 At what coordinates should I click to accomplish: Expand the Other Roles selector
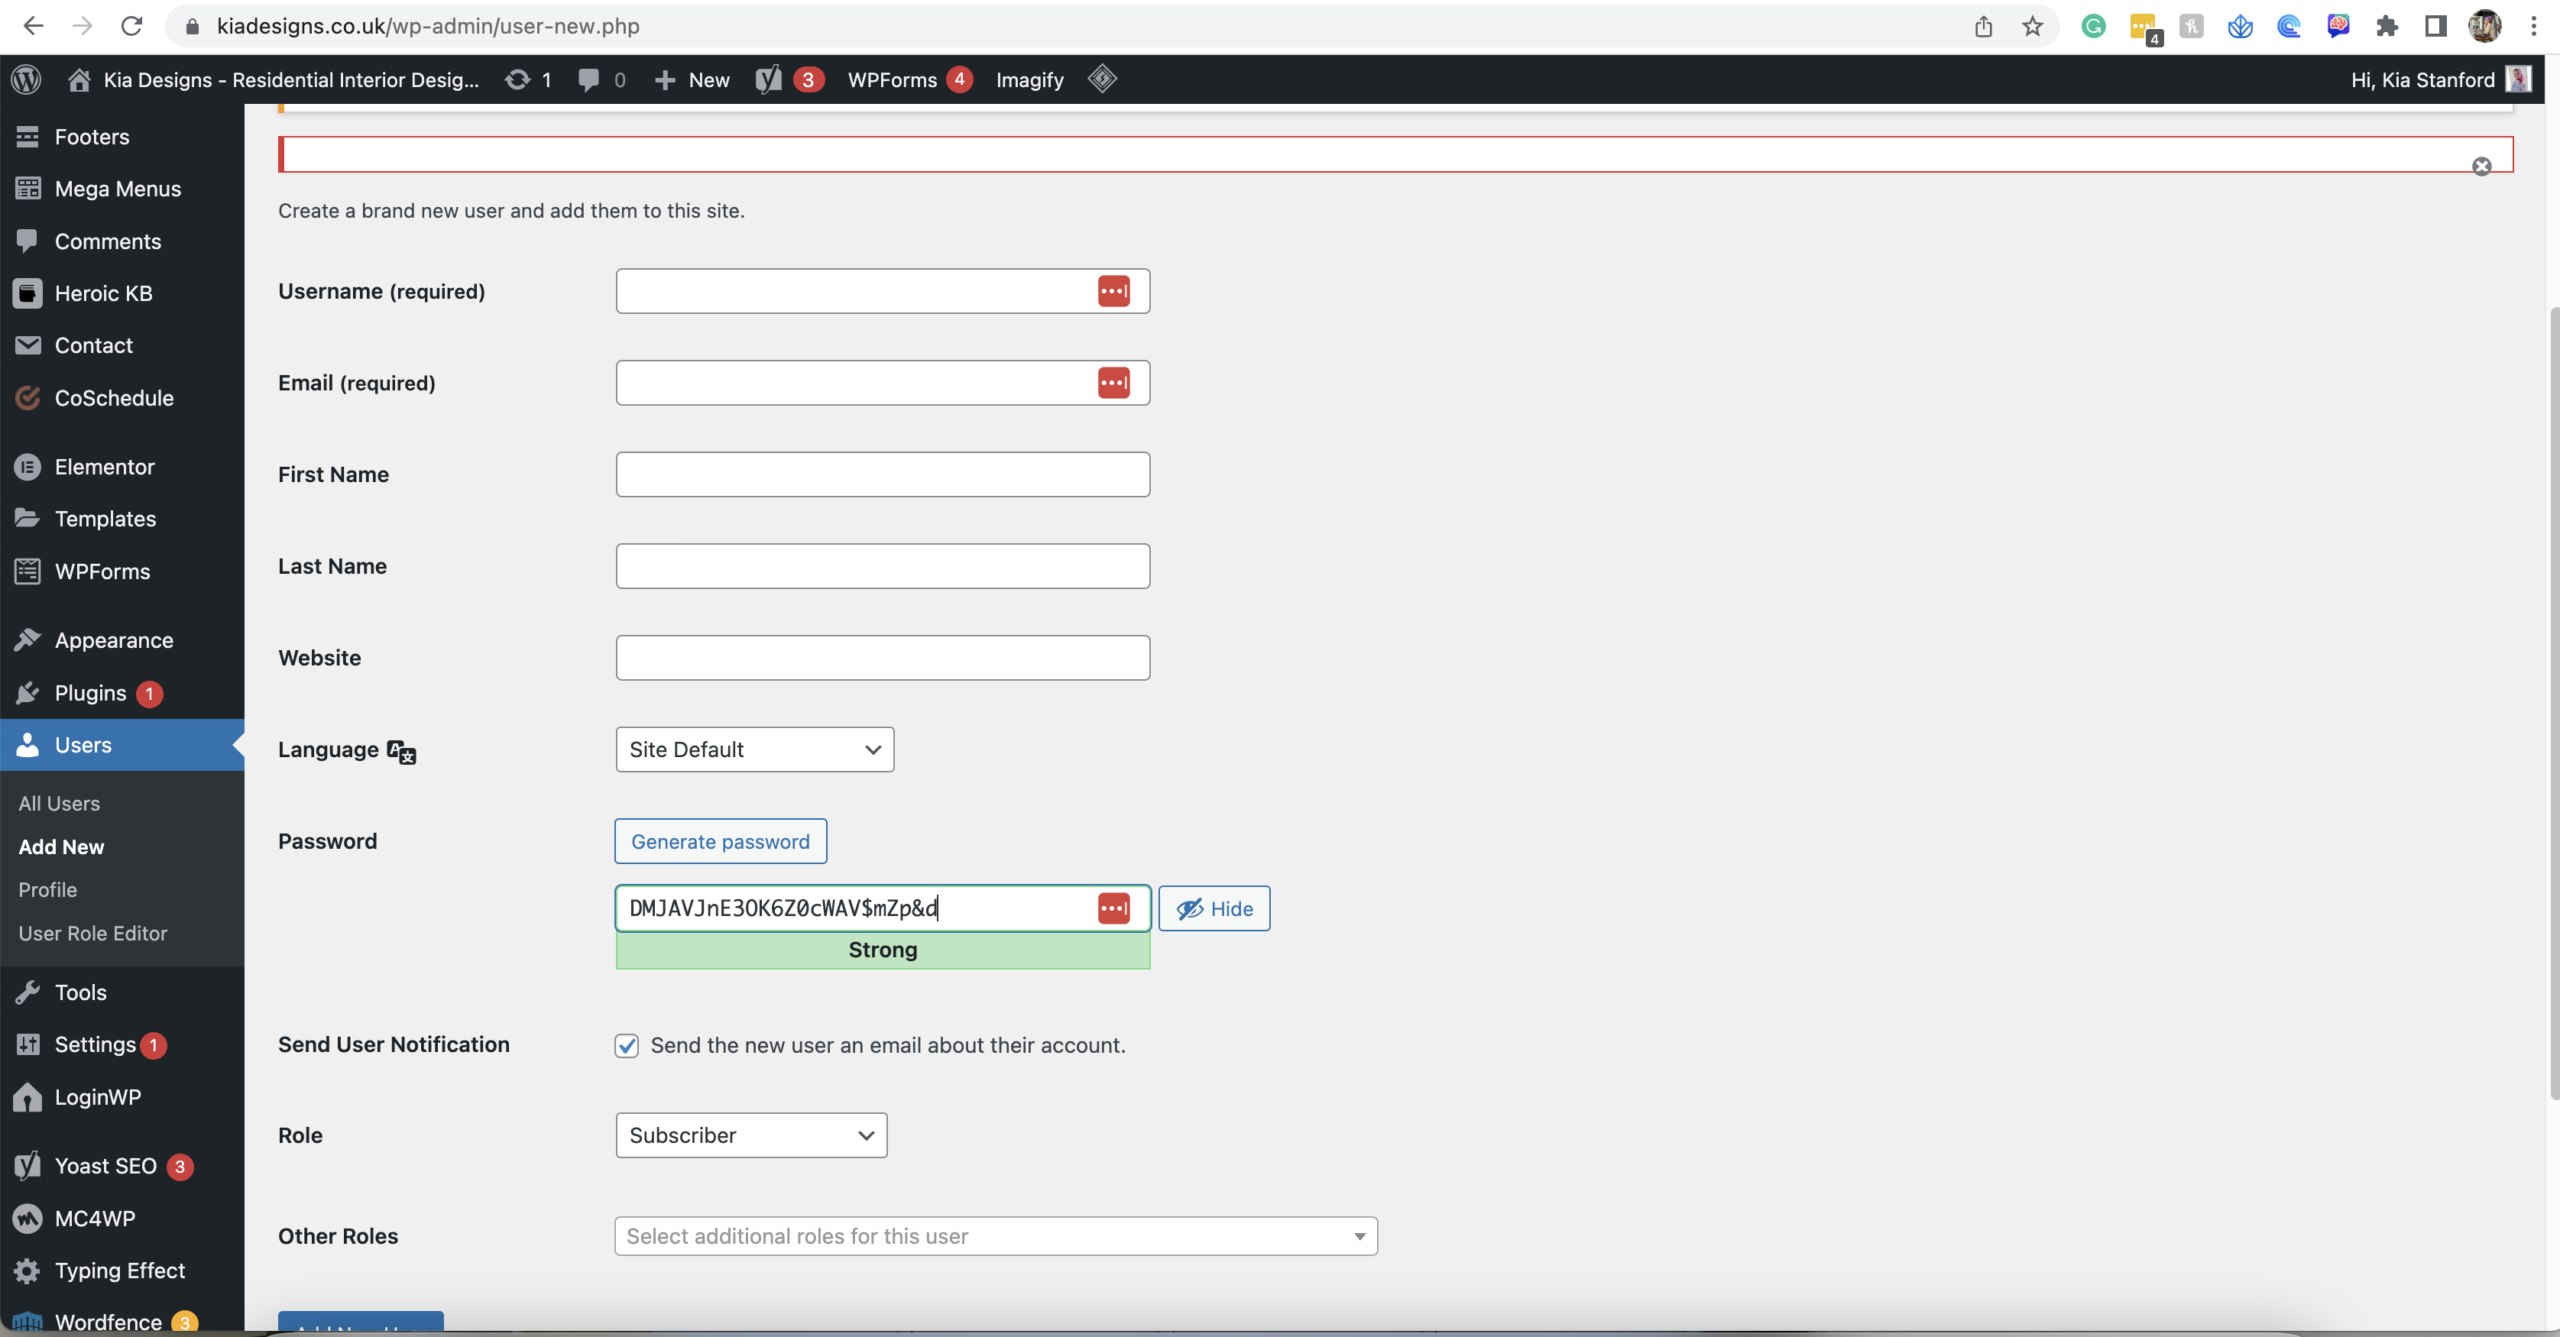click(x=995, y=1237)
